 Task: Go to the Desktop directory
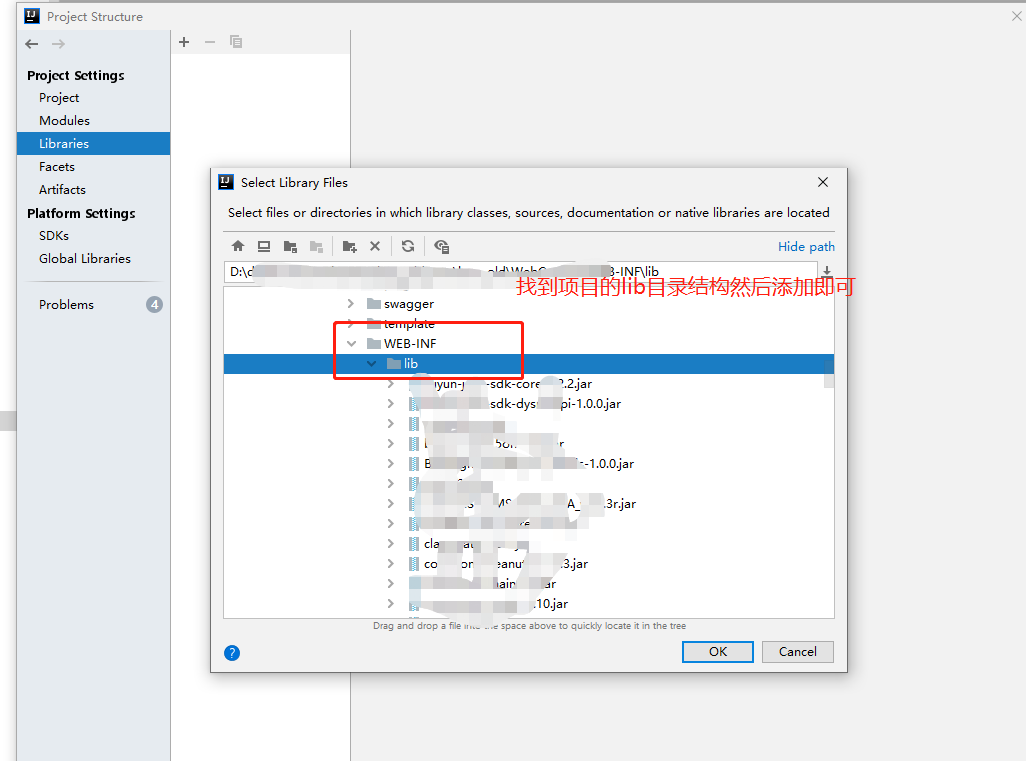coord(264,246)
